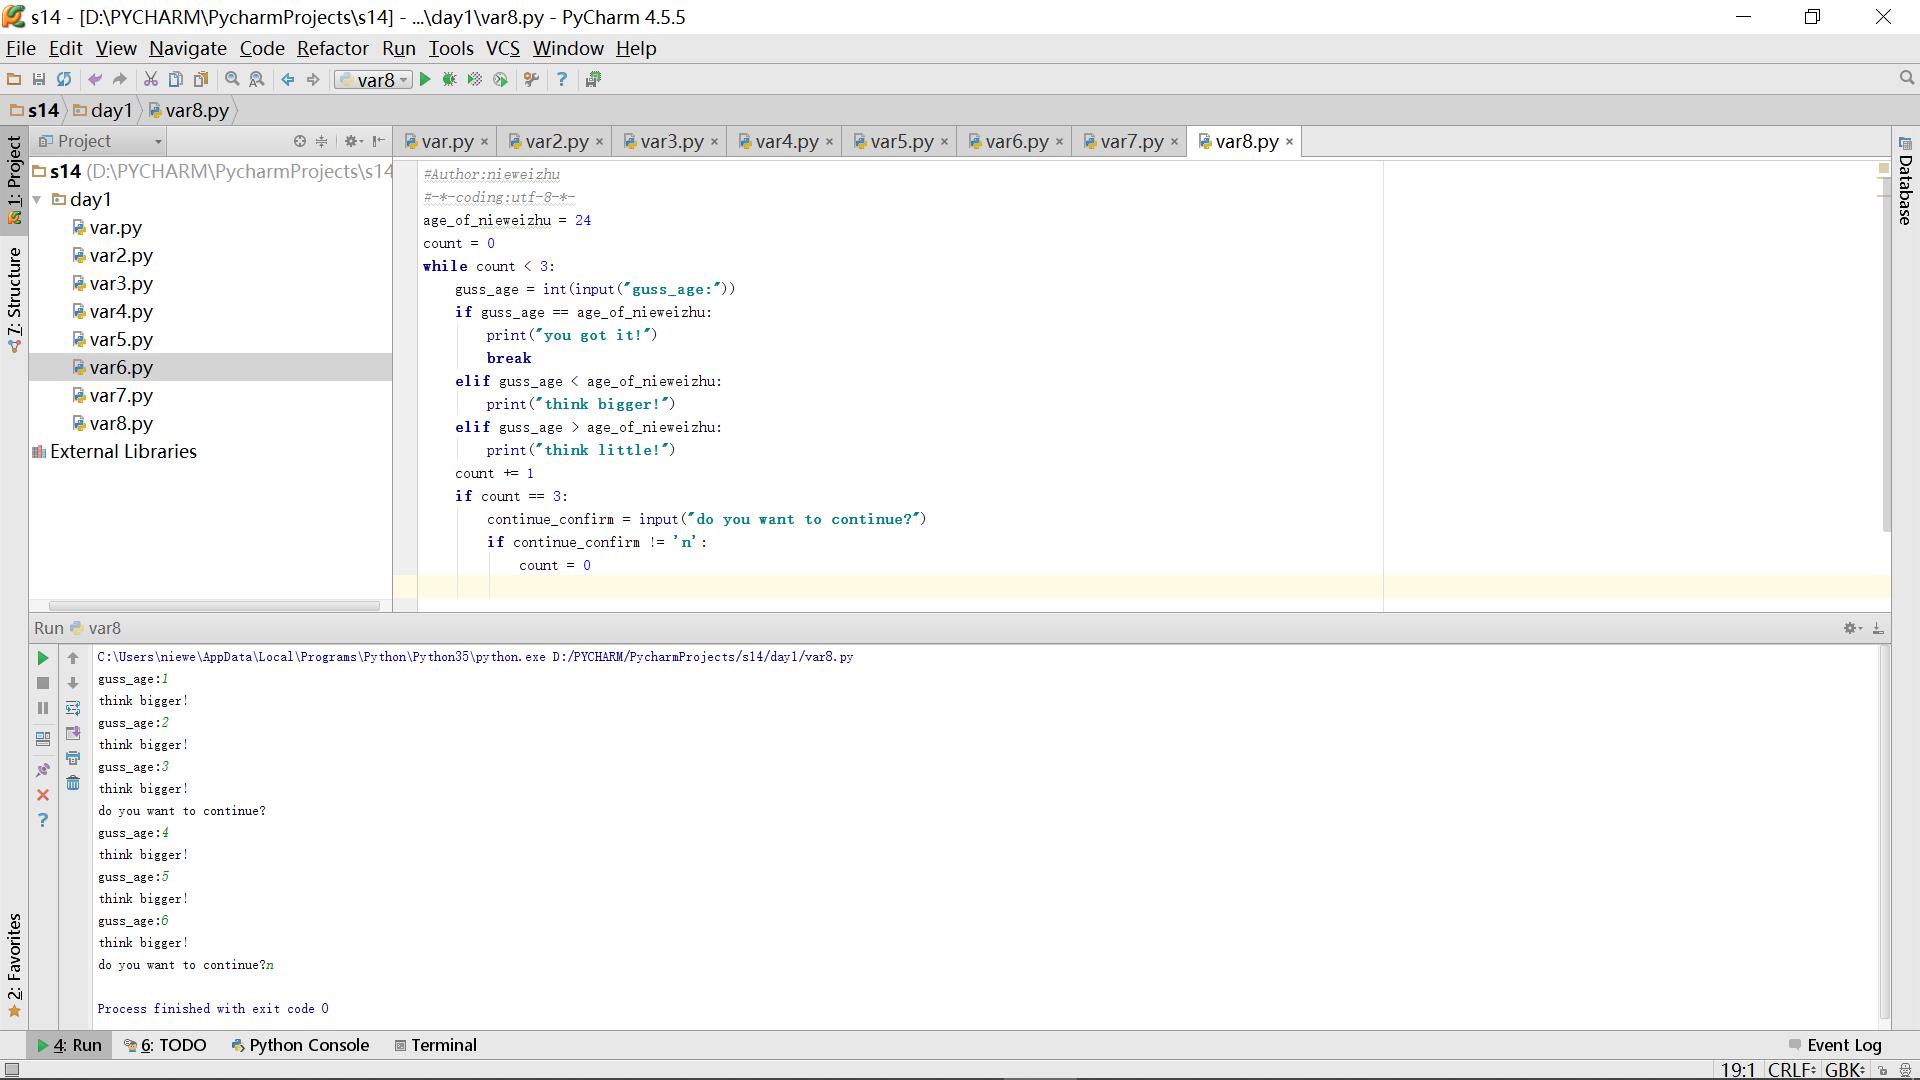Click Search Everywhere magnifier at top right
This screenshot has width=1920, height=1080.
[x=1906, y=78]
